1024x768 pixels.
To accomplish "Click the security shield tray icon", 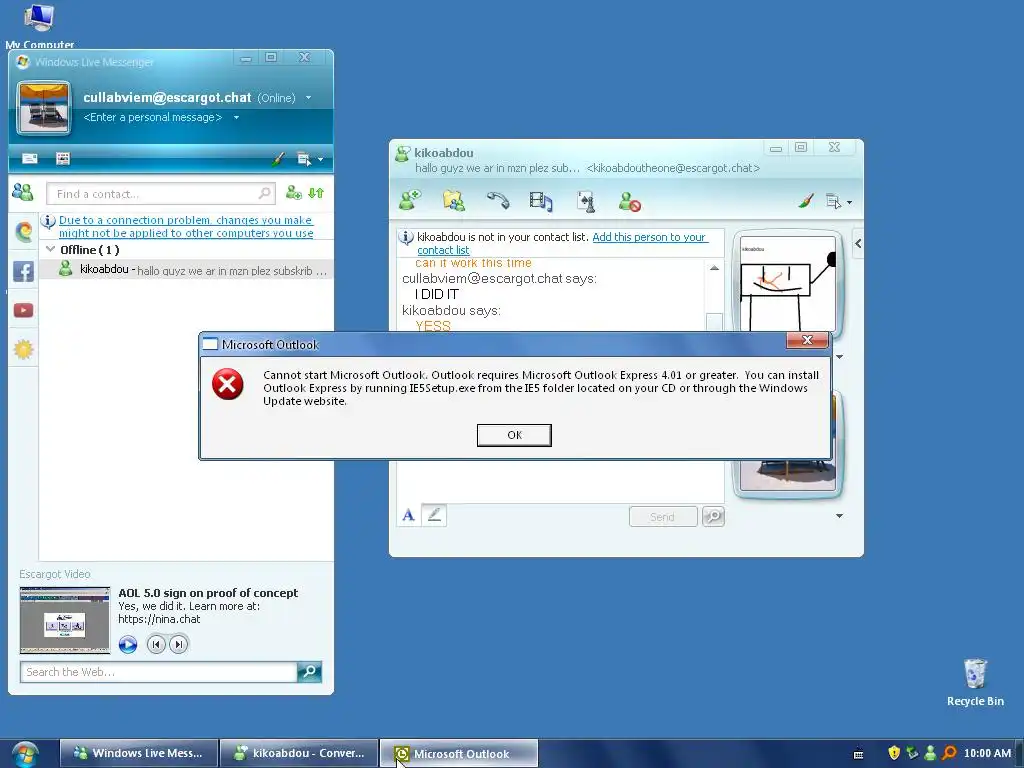I will 894,753.
